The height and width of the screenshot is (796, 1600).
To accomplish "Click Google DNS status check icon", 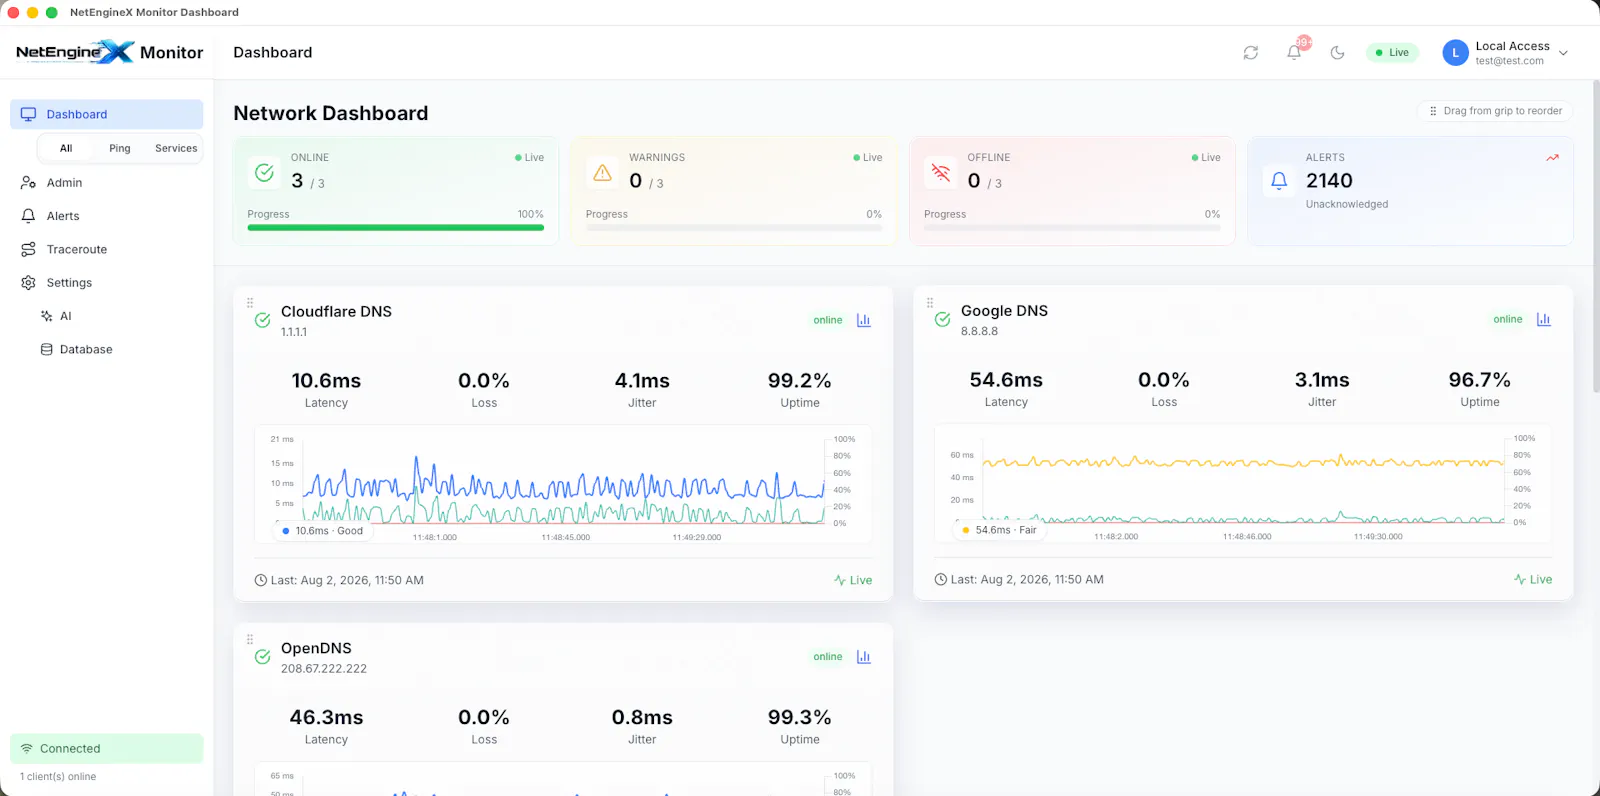I will pyautogui.click(x=942, y=320).
